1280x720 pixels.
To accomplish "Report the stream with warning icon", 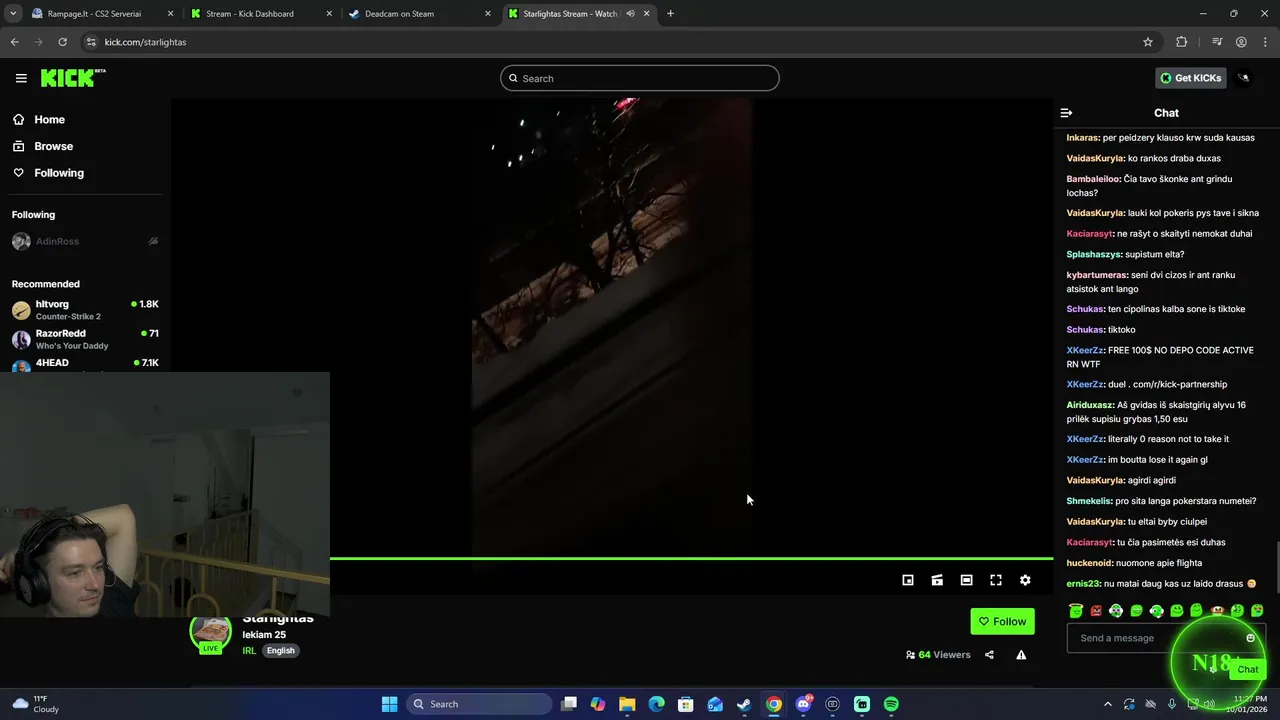I will pos(1021,655).
